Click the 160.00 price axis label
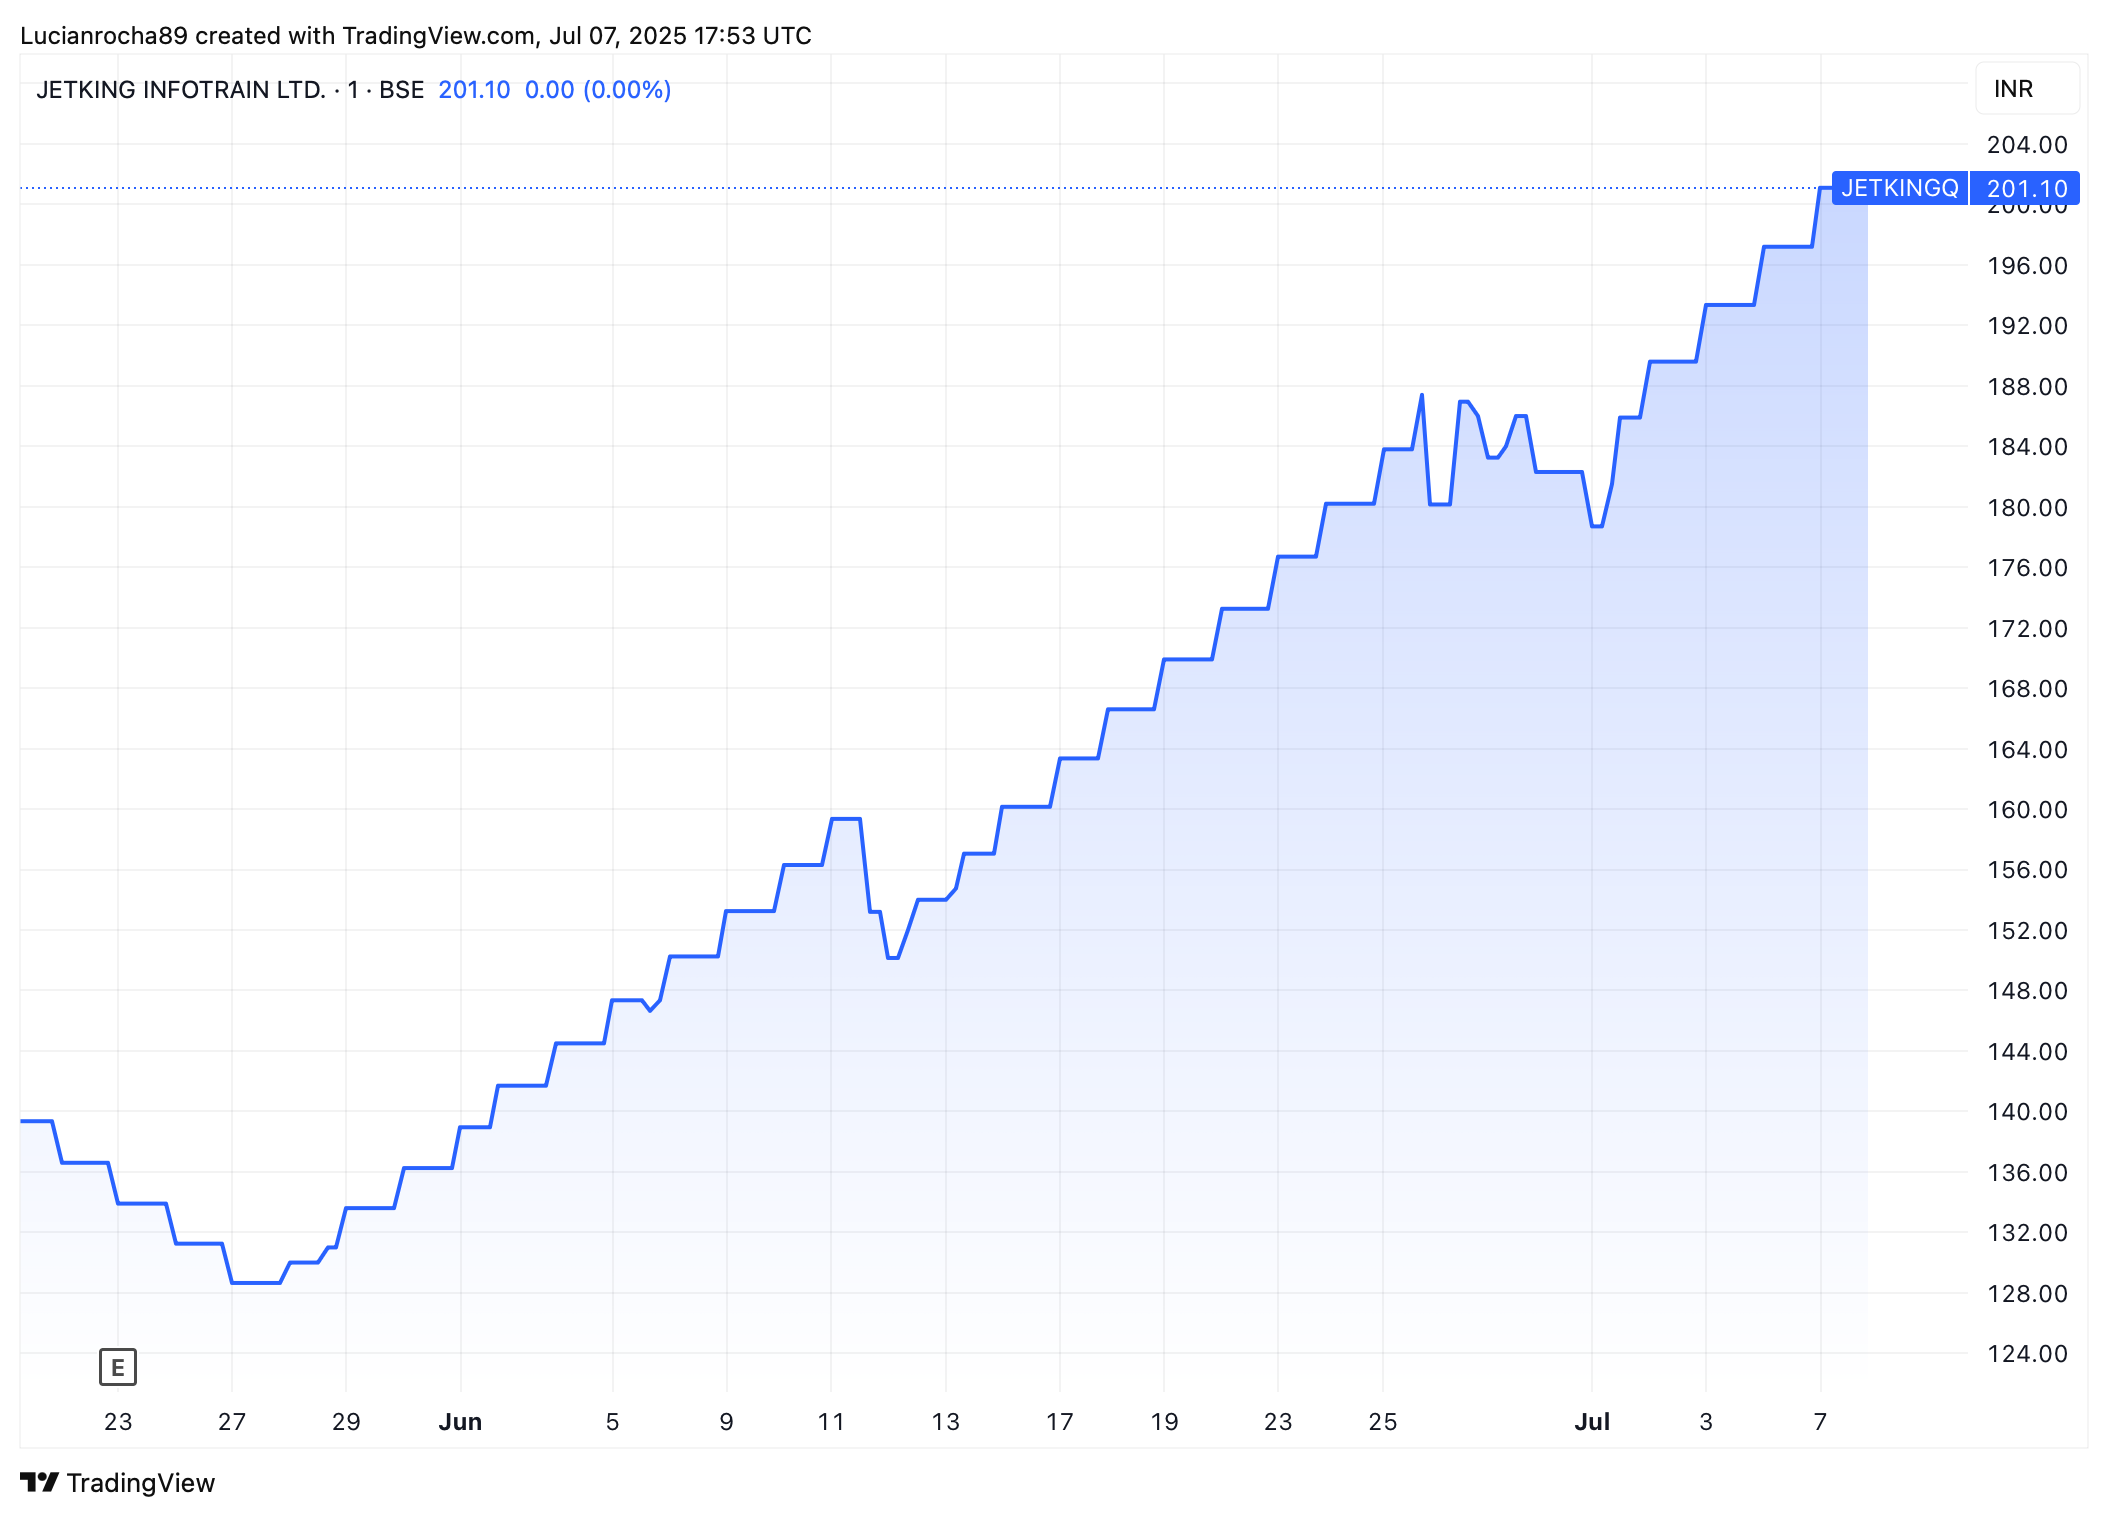Image resolution: width=2108 pixels, height=1518 pixels. pos(2027,810)
